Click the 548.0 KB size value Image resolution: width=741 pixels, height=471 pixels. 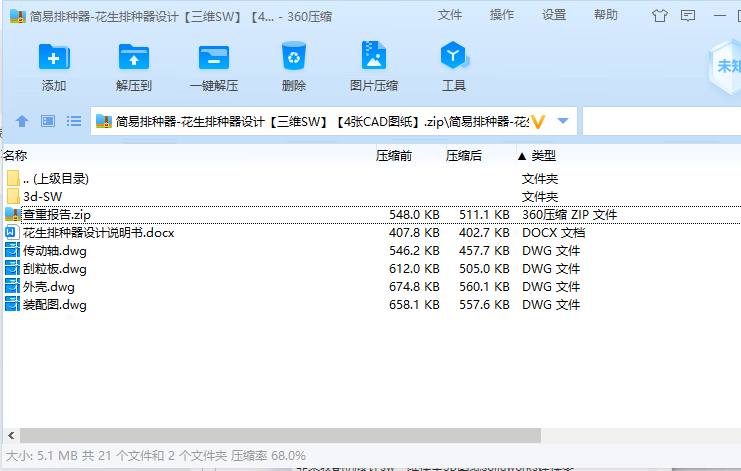[414, 214]
